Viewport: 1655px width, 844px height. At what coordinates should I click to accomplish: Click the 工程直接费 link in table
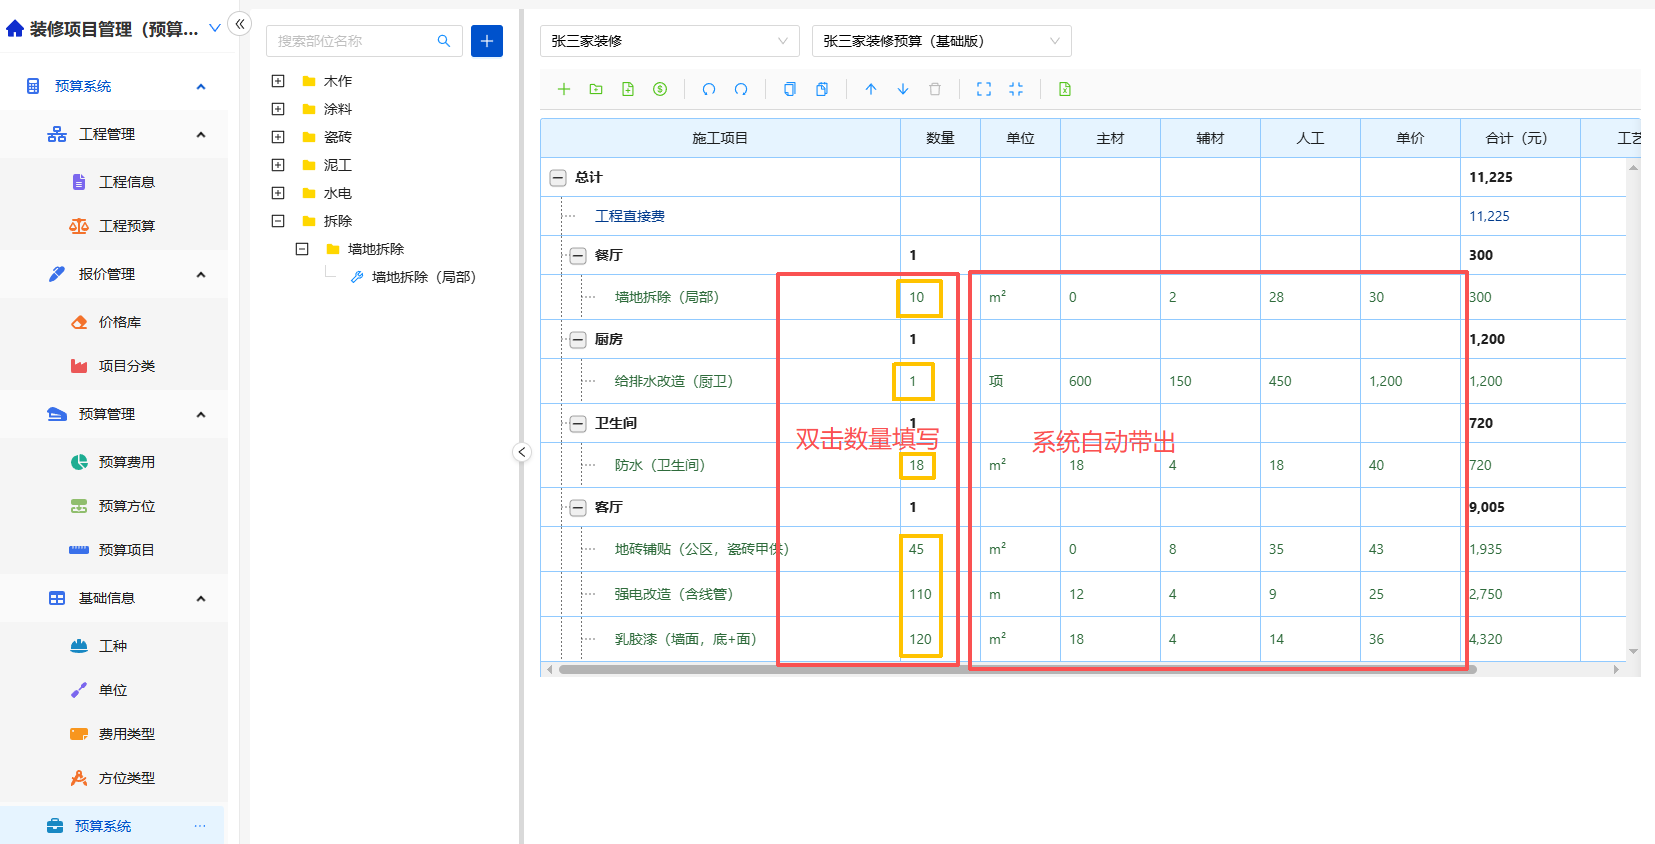click(x=630, y=216)
